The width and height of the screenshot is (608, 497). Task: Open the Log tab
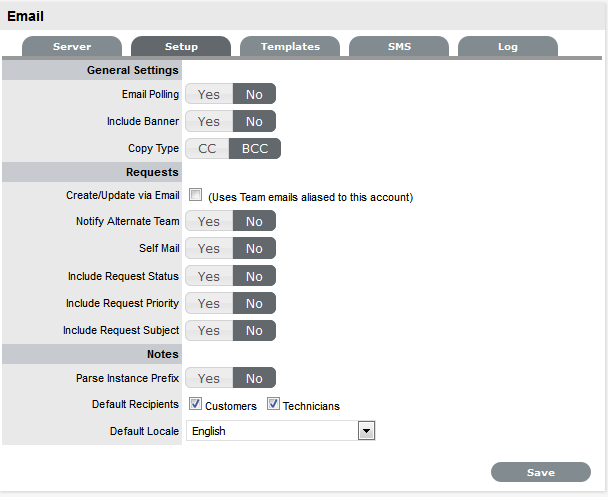point(508,47)
